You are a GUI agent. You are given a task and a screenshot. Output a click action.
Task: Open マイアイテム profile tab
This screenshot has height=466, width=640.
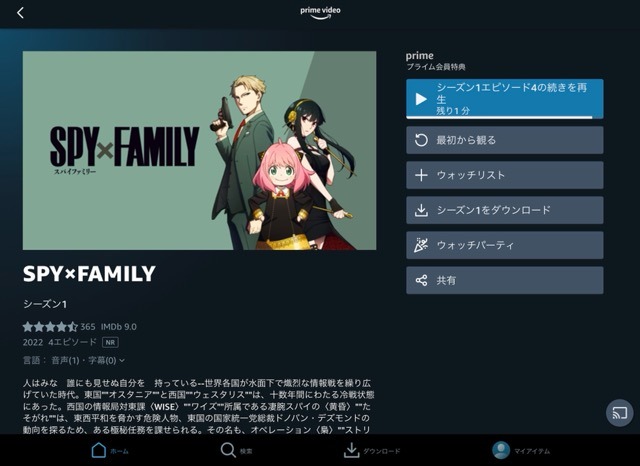click(x=521, y=450)
